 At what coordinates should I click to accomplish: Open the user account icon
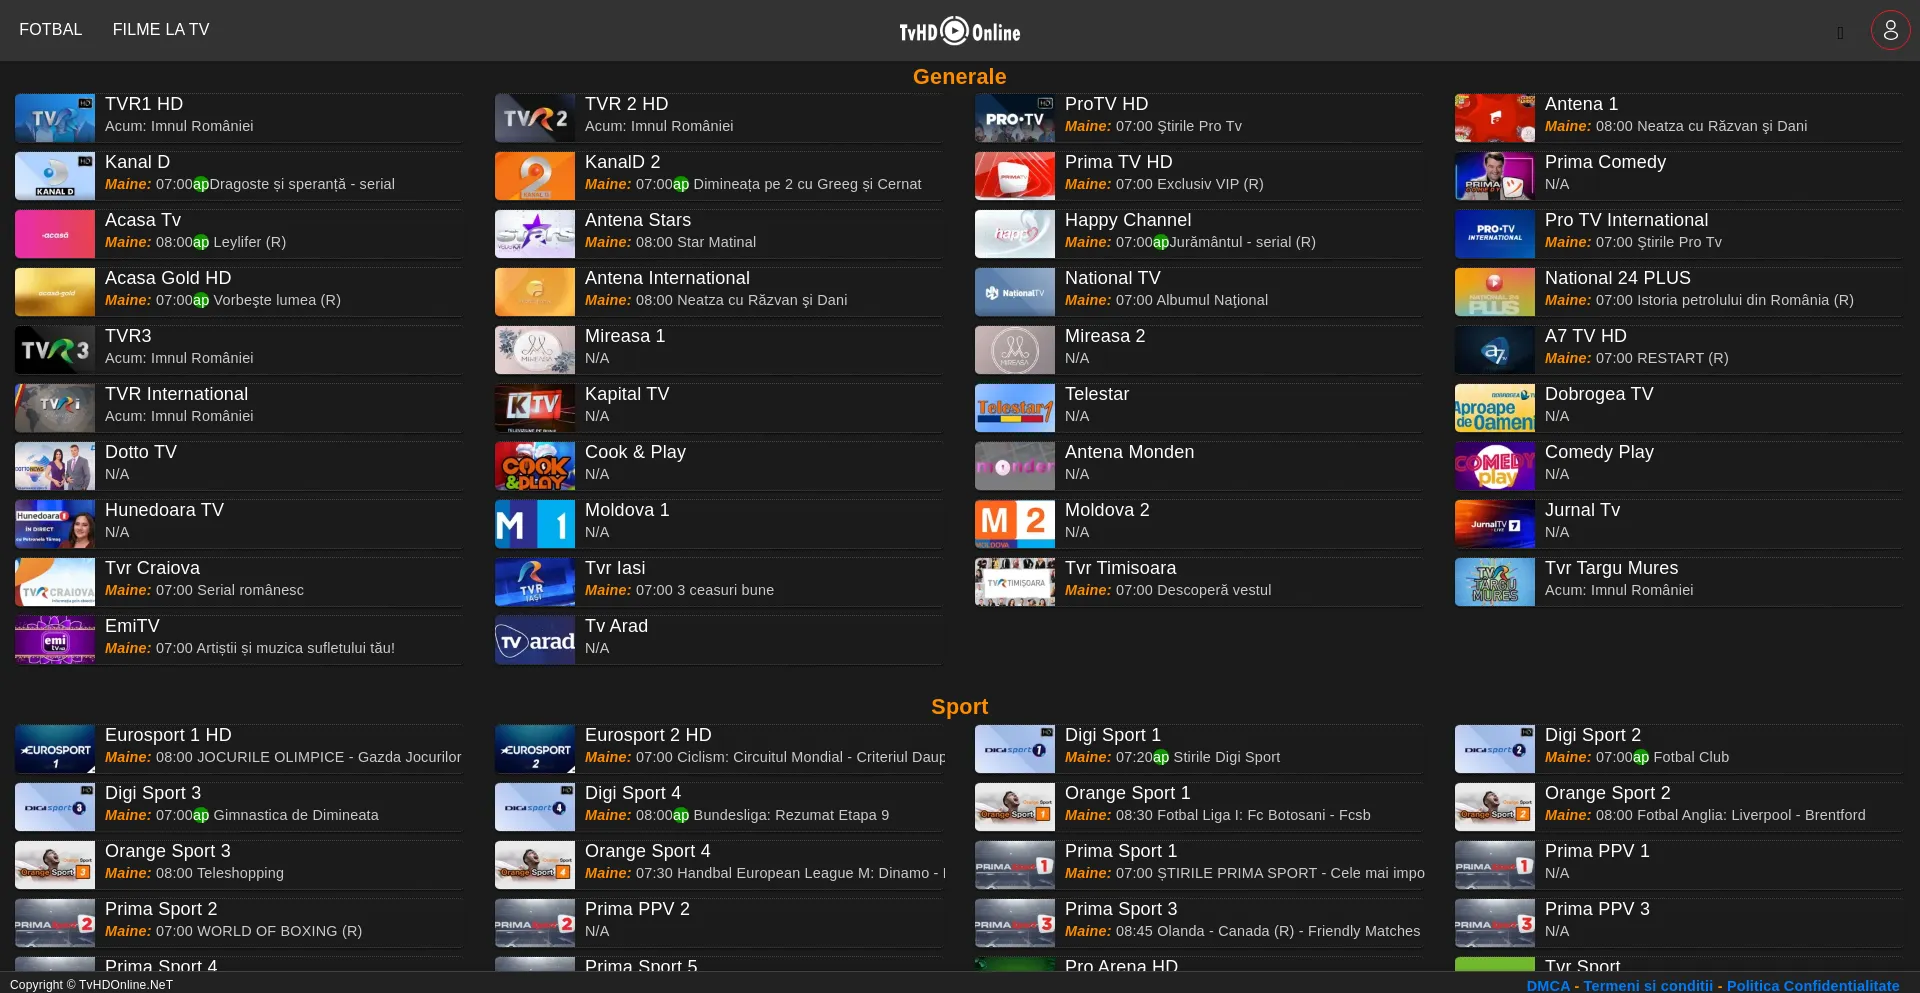(1889, 30)
